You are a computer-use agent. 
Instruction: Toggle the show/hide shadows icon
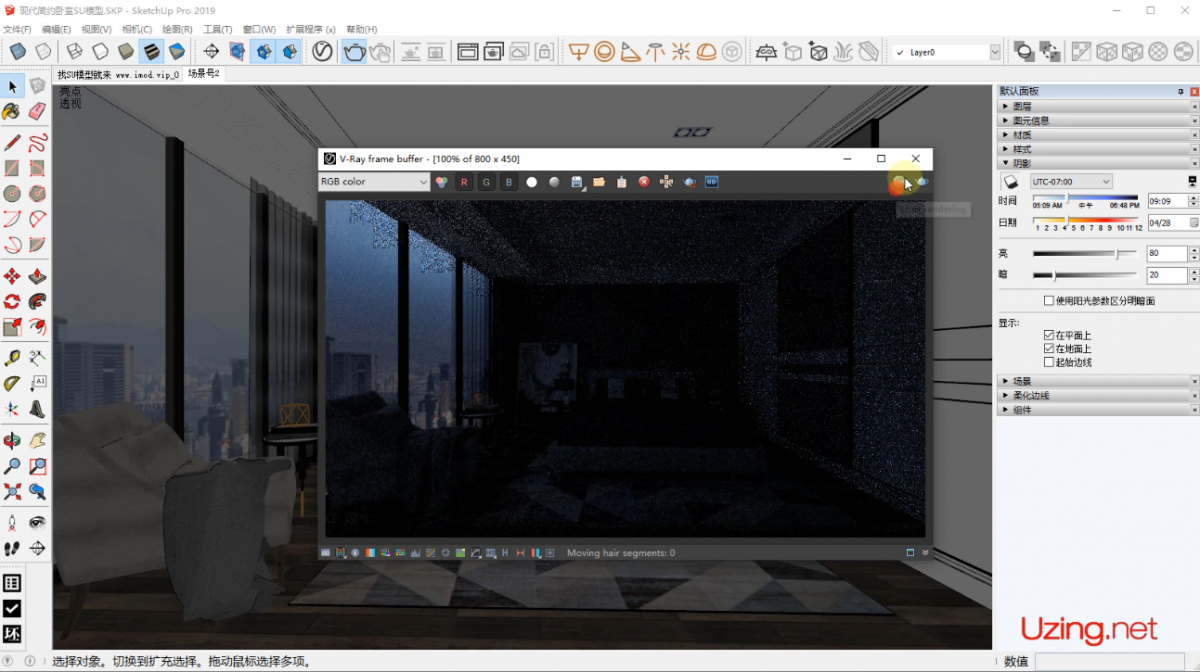[x=1010, y=181]
